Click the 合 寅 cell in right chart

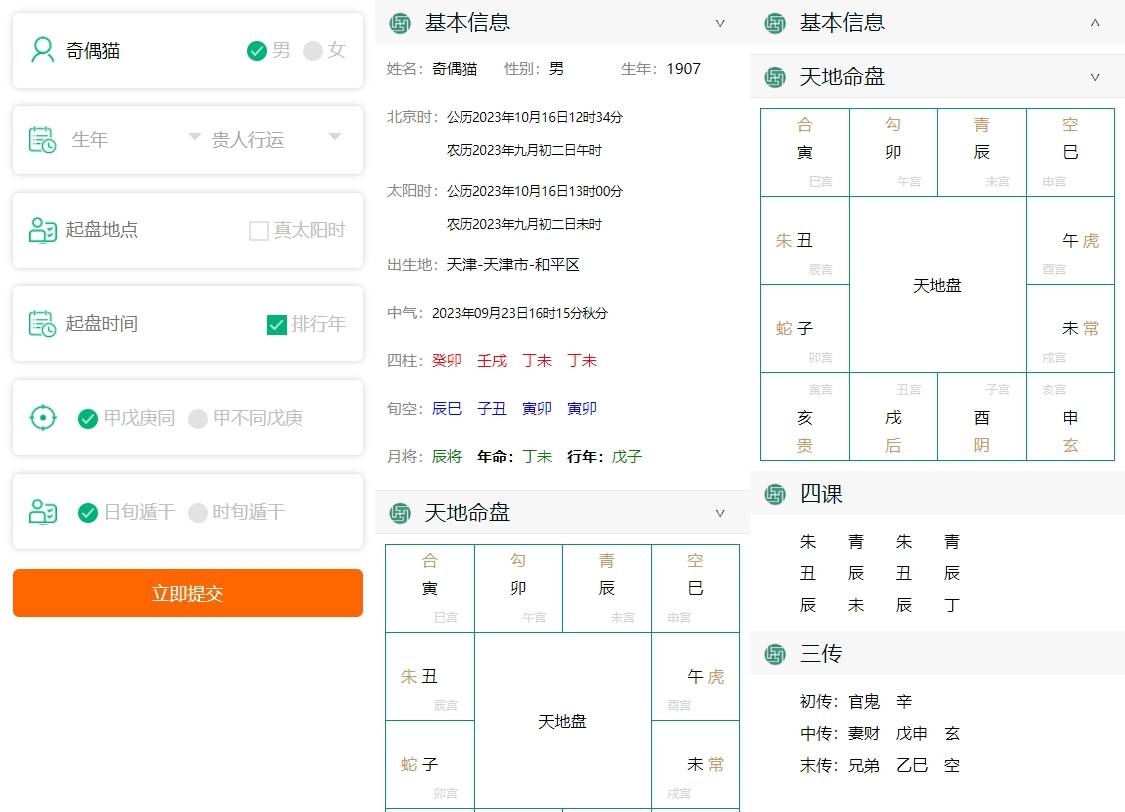[x=805, y=152]
